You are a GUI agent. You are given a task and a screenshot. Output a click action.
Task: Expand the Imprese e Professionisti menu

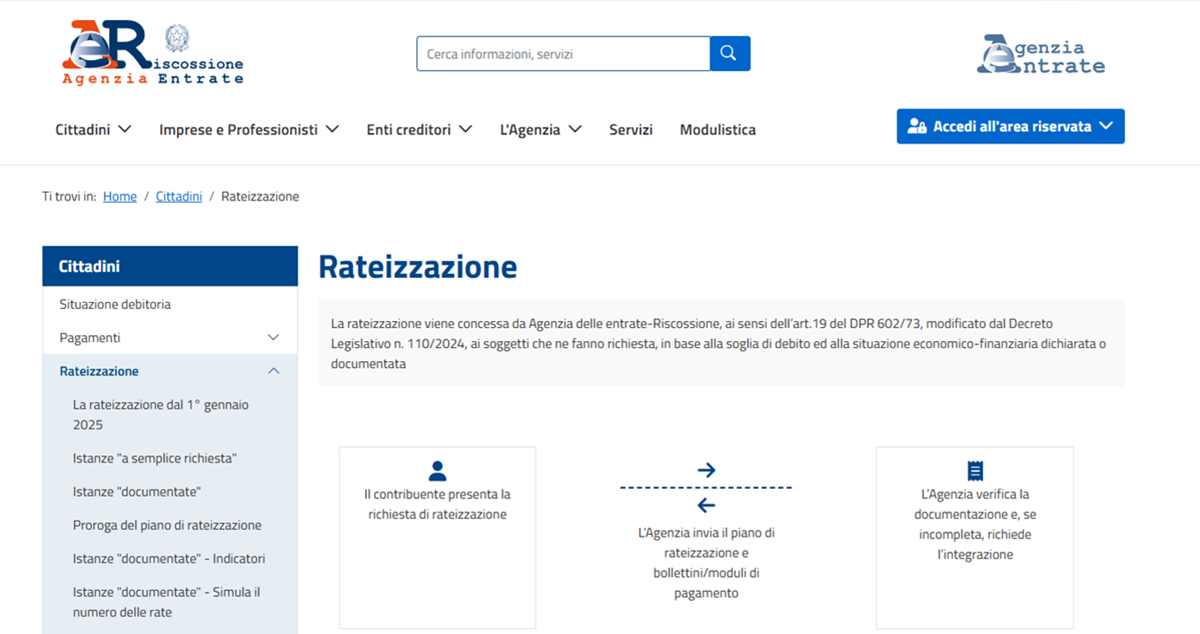[249, 129]
